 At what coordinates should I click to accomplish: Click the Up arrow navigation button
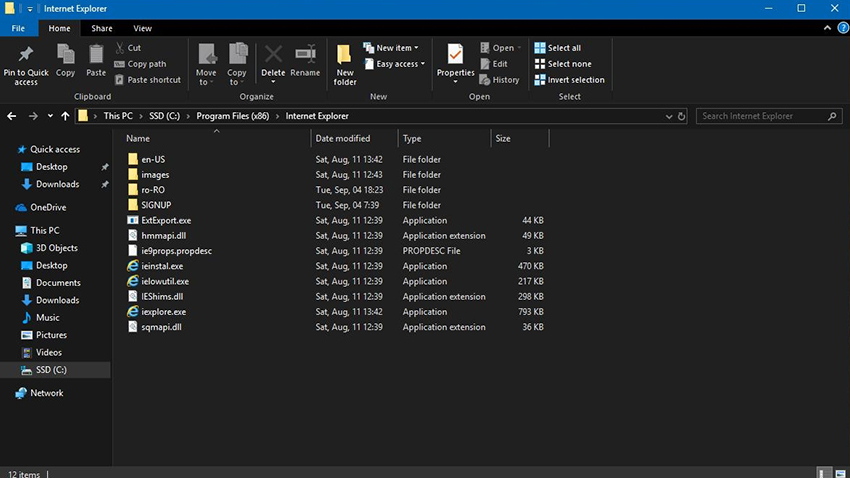[x=65, y=116]
